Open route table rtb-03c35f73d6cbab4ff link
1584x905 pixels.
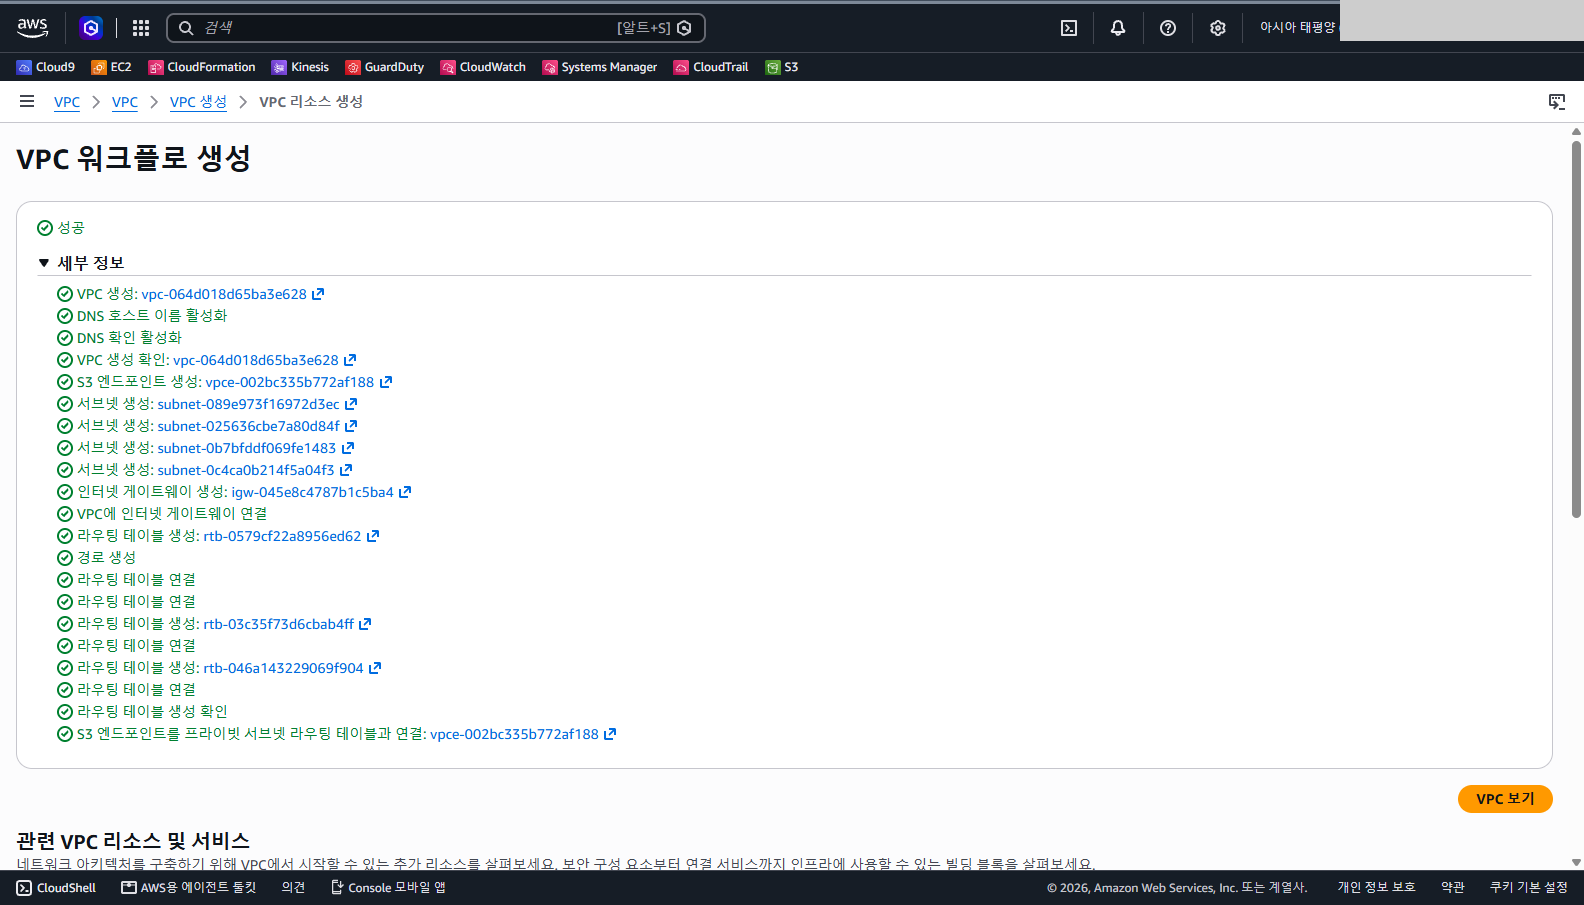(x=287, y=624)
